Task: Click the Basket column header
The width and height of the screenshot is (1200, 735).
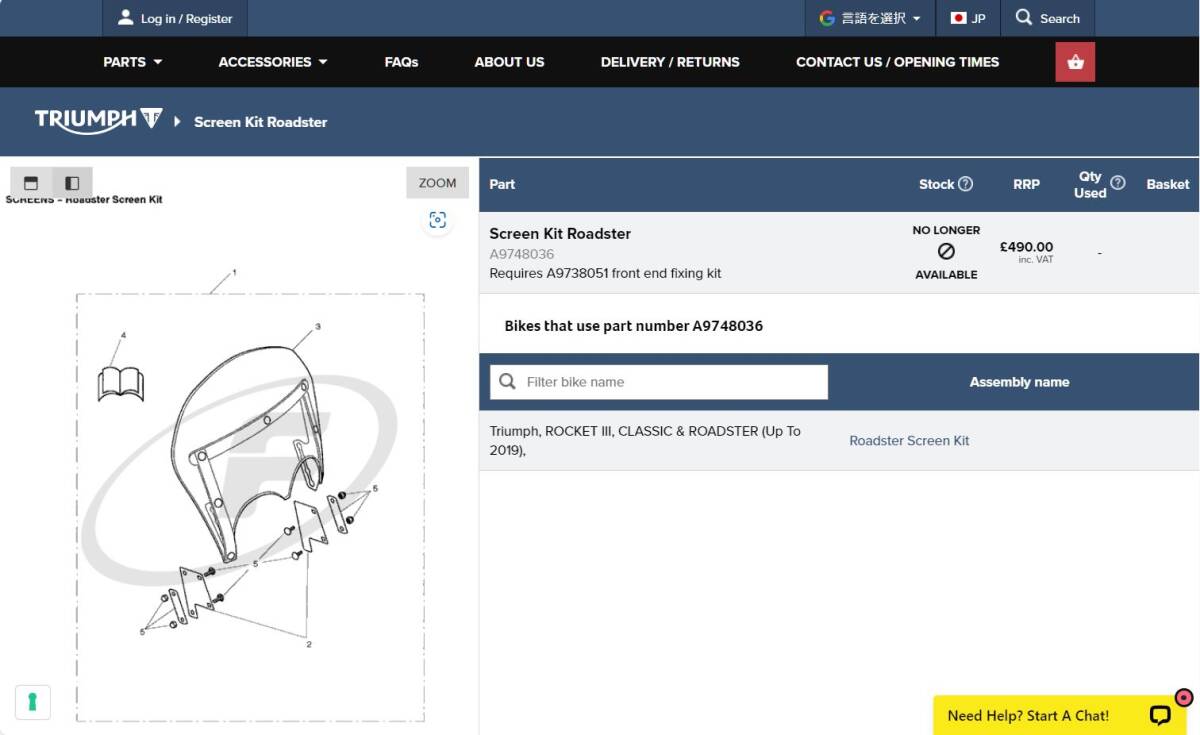Action: 1168,184
